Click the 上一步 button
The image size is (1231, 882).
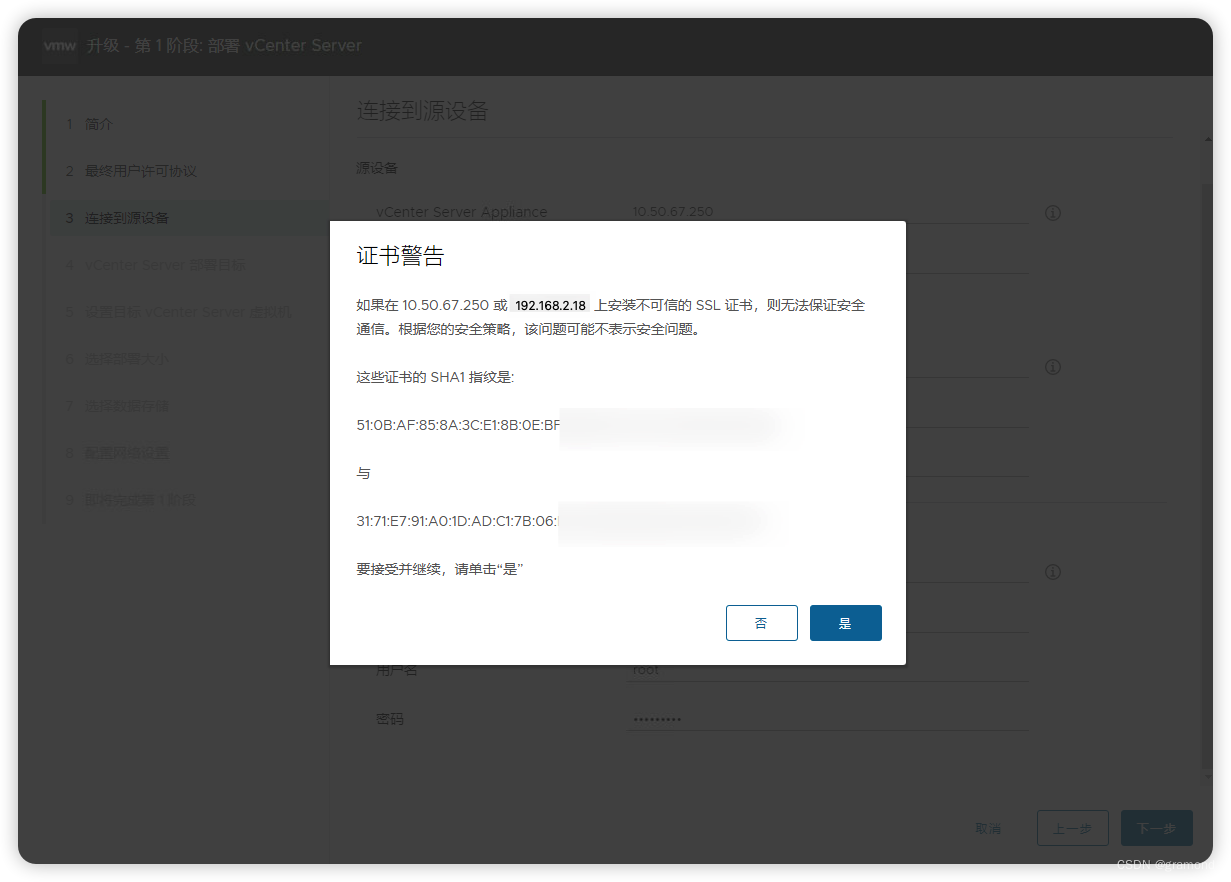1072,827
